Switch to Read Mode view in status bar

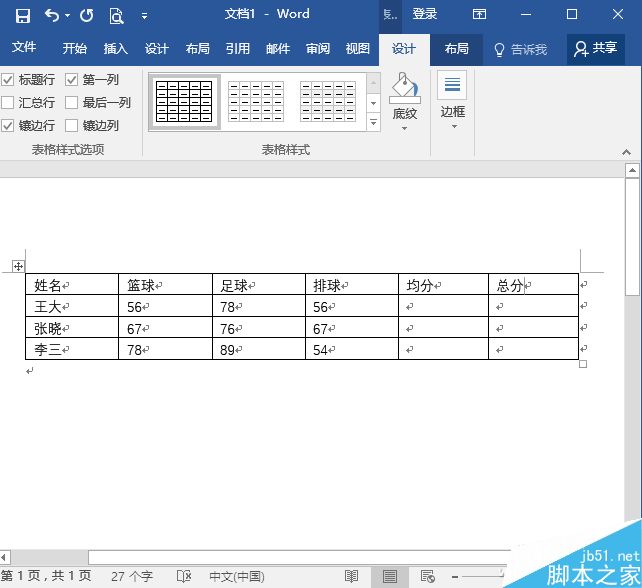click(351, 576)
